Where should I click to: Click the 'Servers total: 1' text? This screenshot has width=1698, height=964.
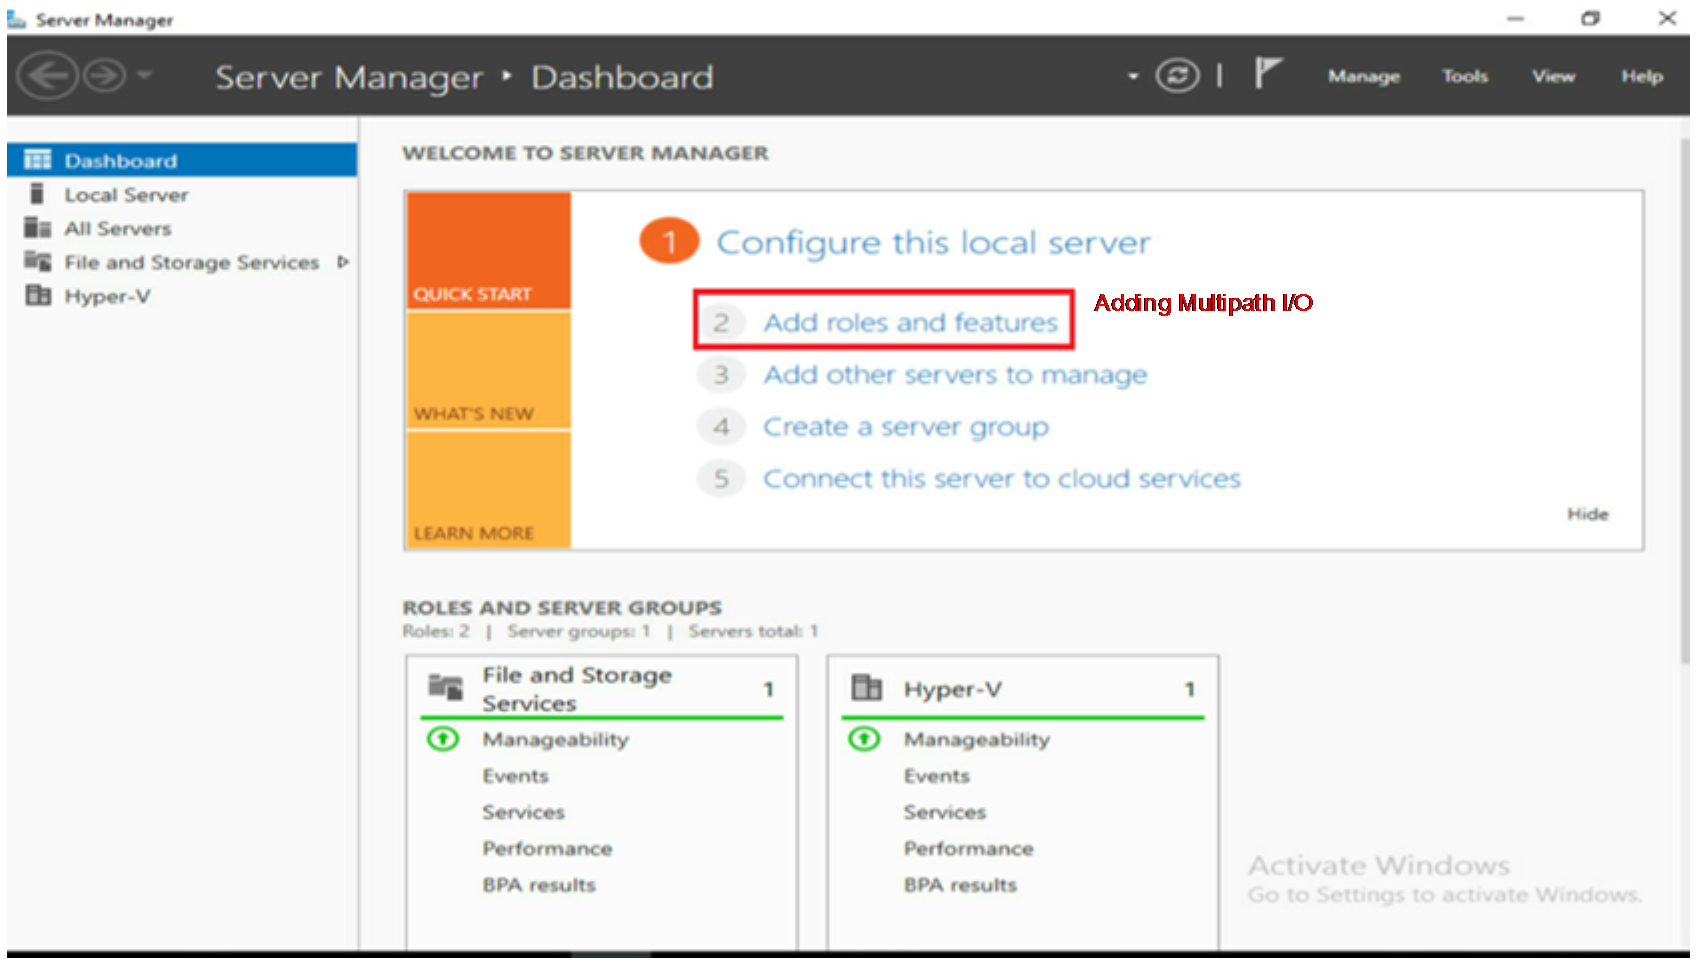point(753,631)
